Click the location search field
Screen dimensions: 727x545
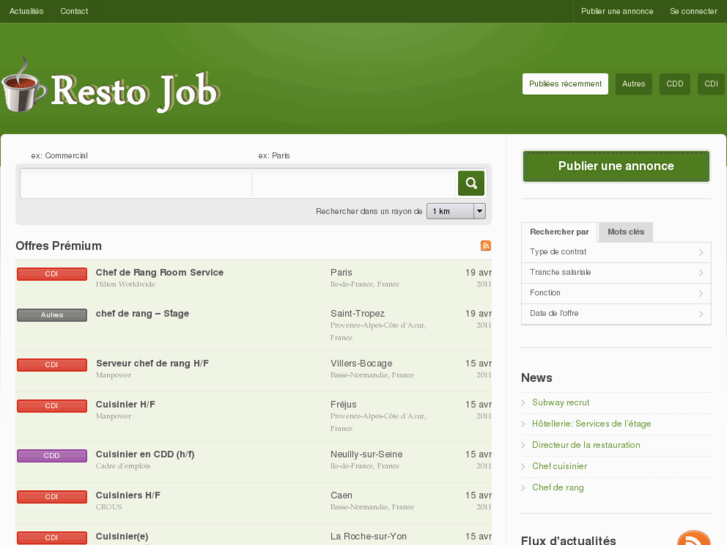pyautogui.click(x=355, y=184)
